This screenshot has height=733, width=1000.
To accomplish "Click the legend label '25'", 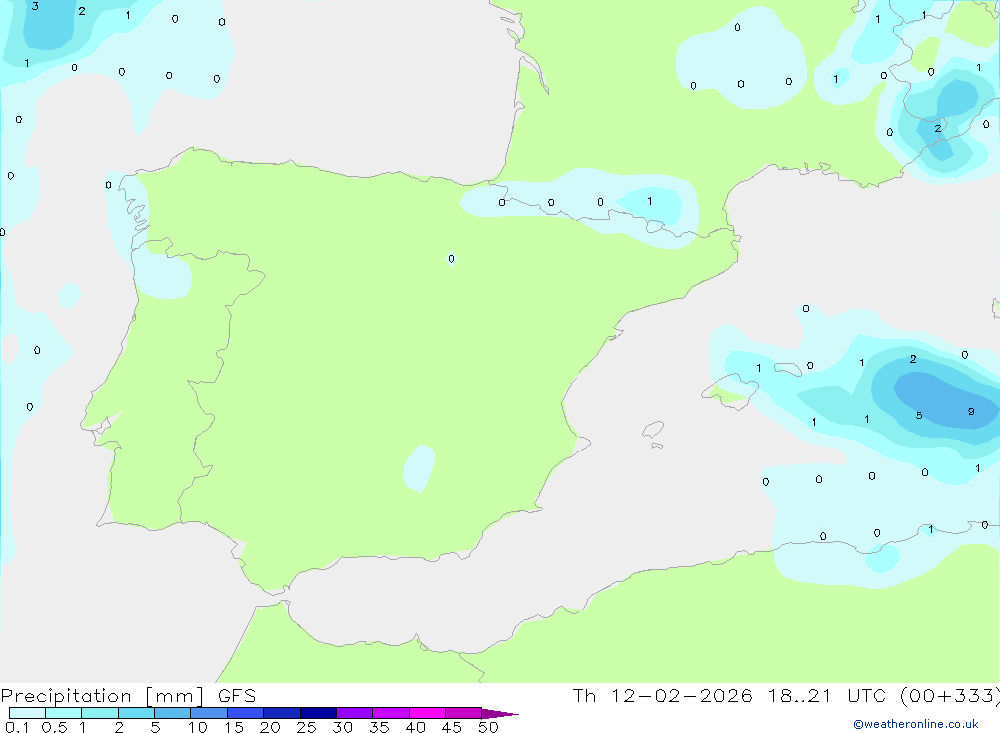I will coord(306,727).
